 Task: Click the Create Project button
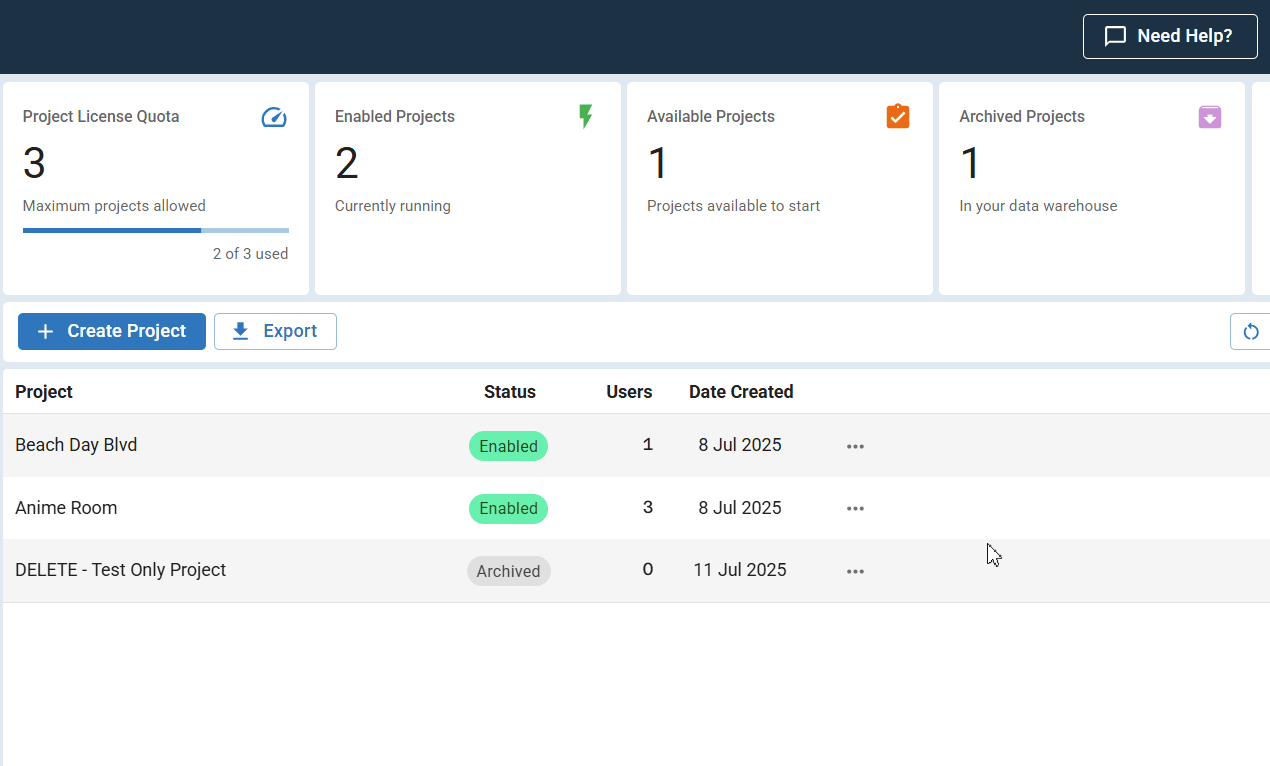coord(112,331)
